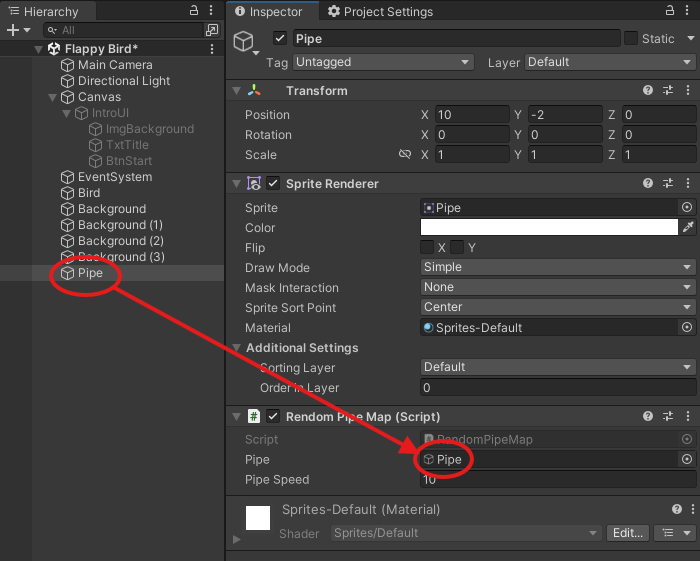
Task: Enable Flip X checkbox
Action: coord(427,247)
